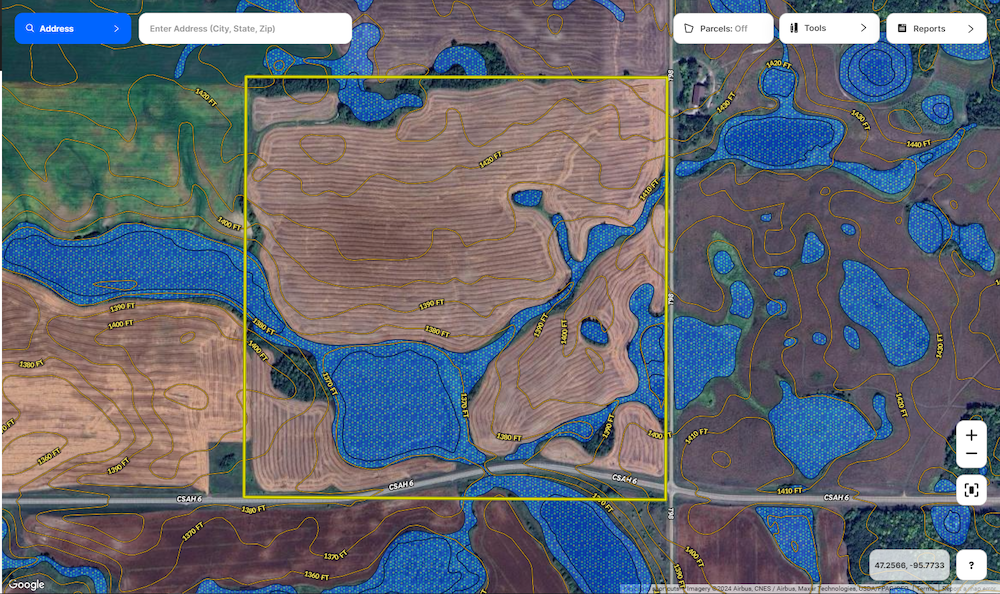The image size is (1000, 594).
Task: Click the magnifier icon in Address button
Action: coord(30,29)
